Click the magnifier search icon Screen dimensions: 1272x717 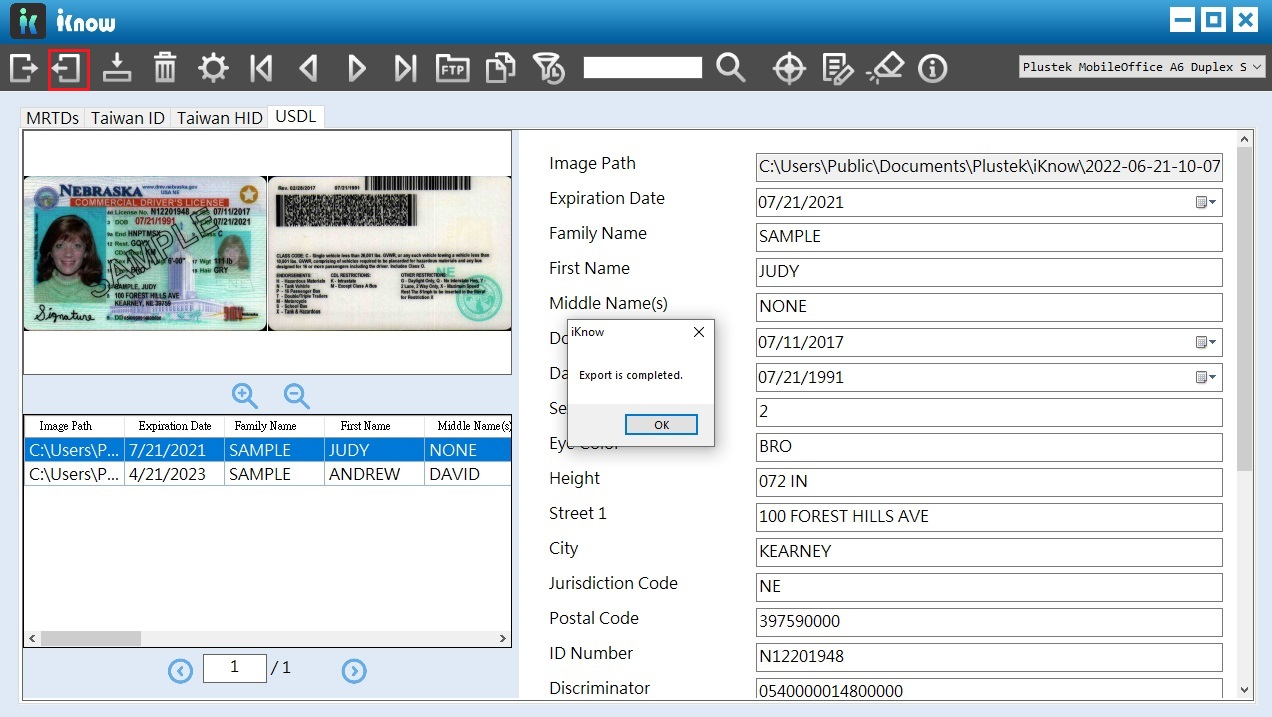coord(731,69)
